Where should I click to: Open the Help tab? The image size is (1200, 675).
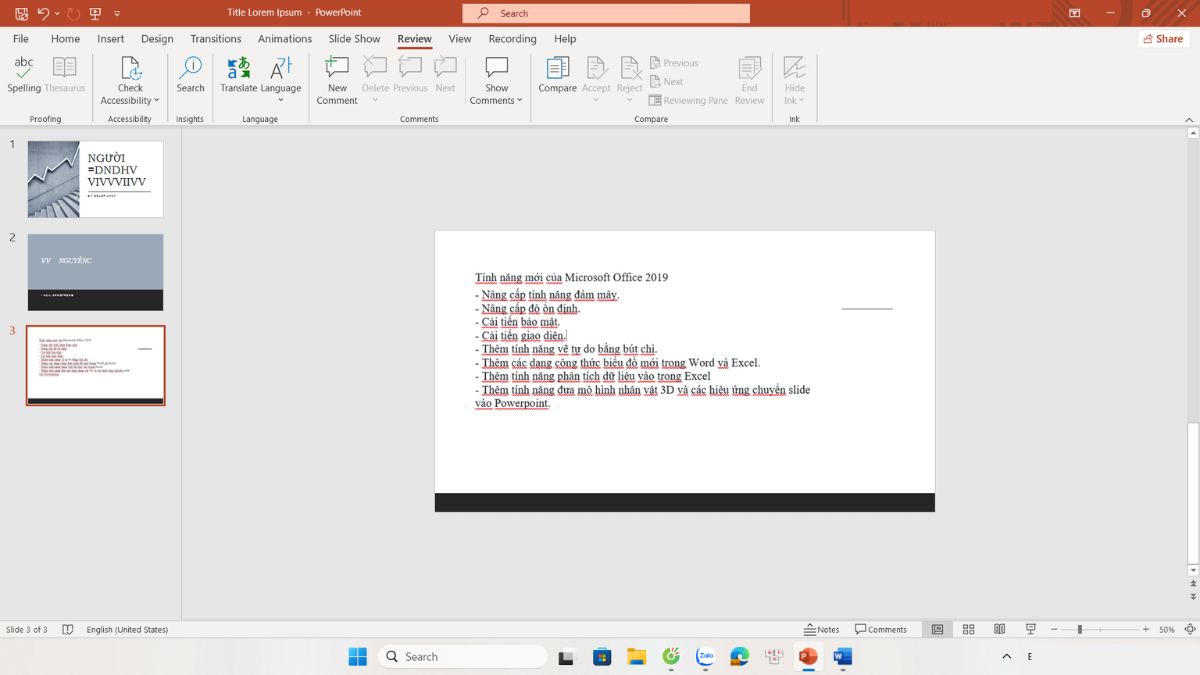point(565,39)
